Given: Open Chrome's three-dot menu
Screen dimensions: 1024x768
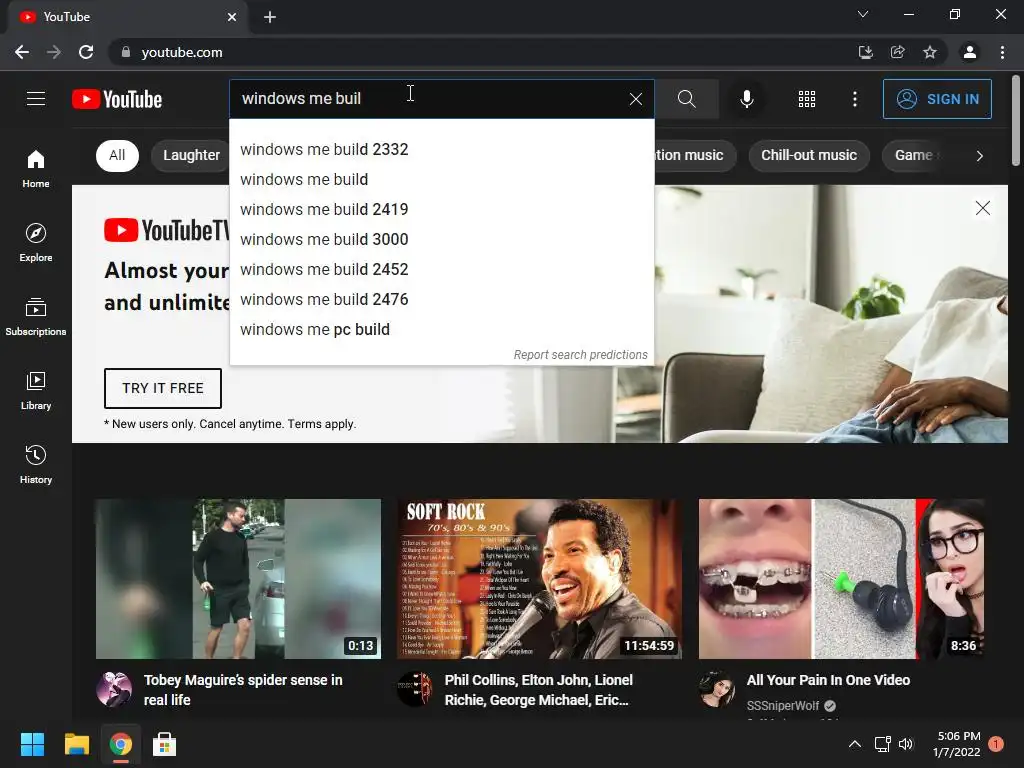Looking at the screenshot, I should point(1002,52).
